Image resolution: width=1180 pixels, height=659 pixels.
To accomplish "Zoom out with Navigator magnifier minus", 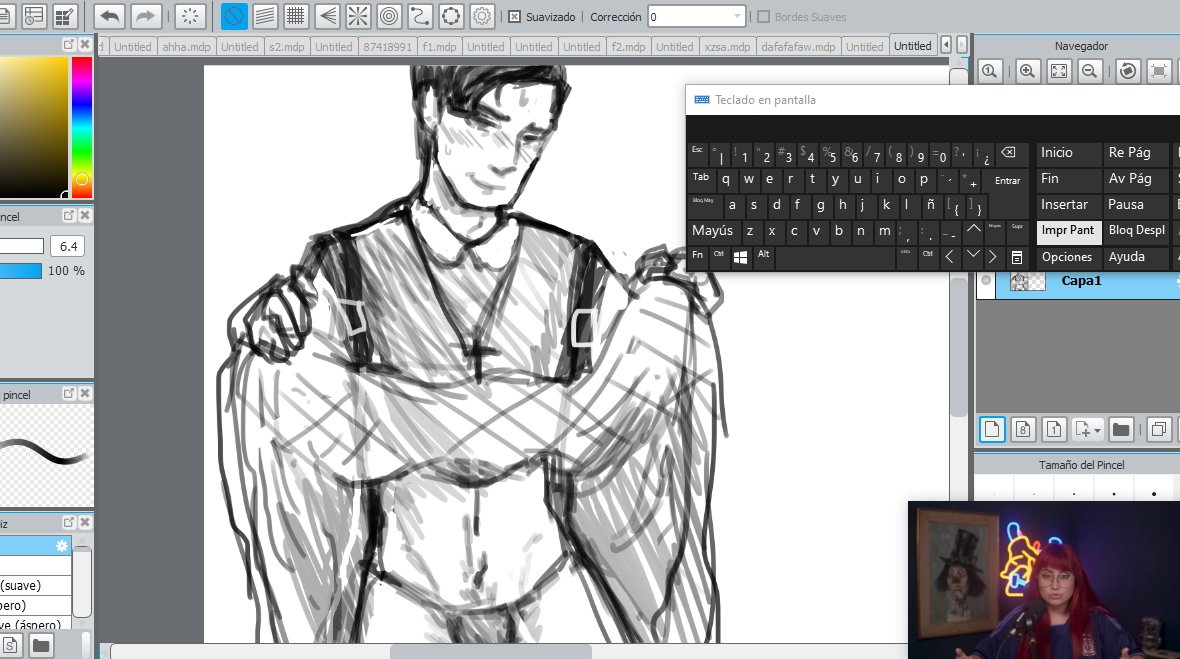I will [x=1089, y=71].
